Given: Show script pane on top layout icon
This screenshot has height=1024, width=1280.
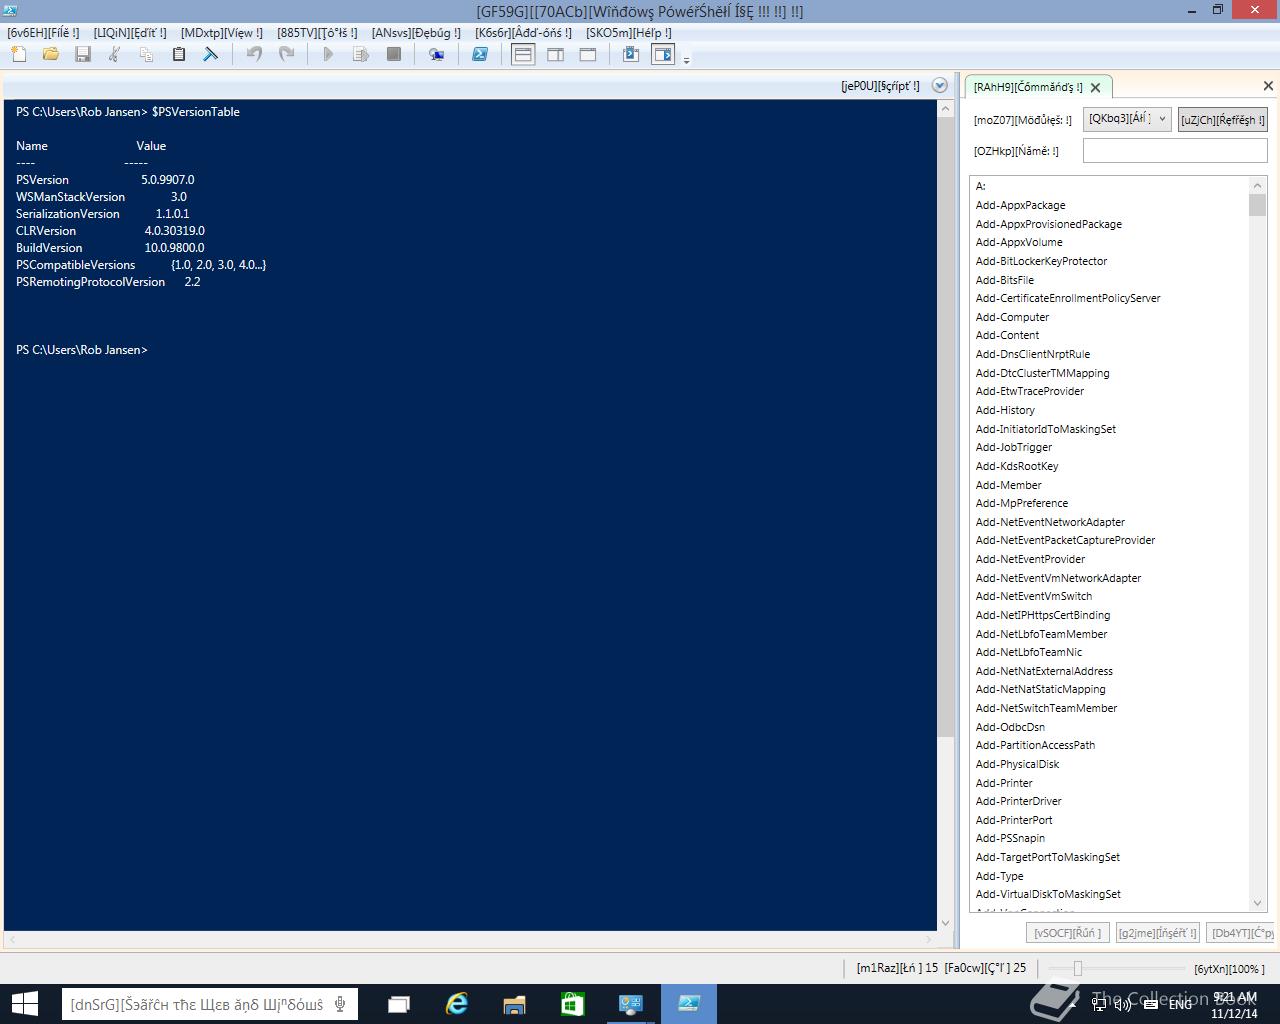Looking at the screenshot, I should (523, 54).
